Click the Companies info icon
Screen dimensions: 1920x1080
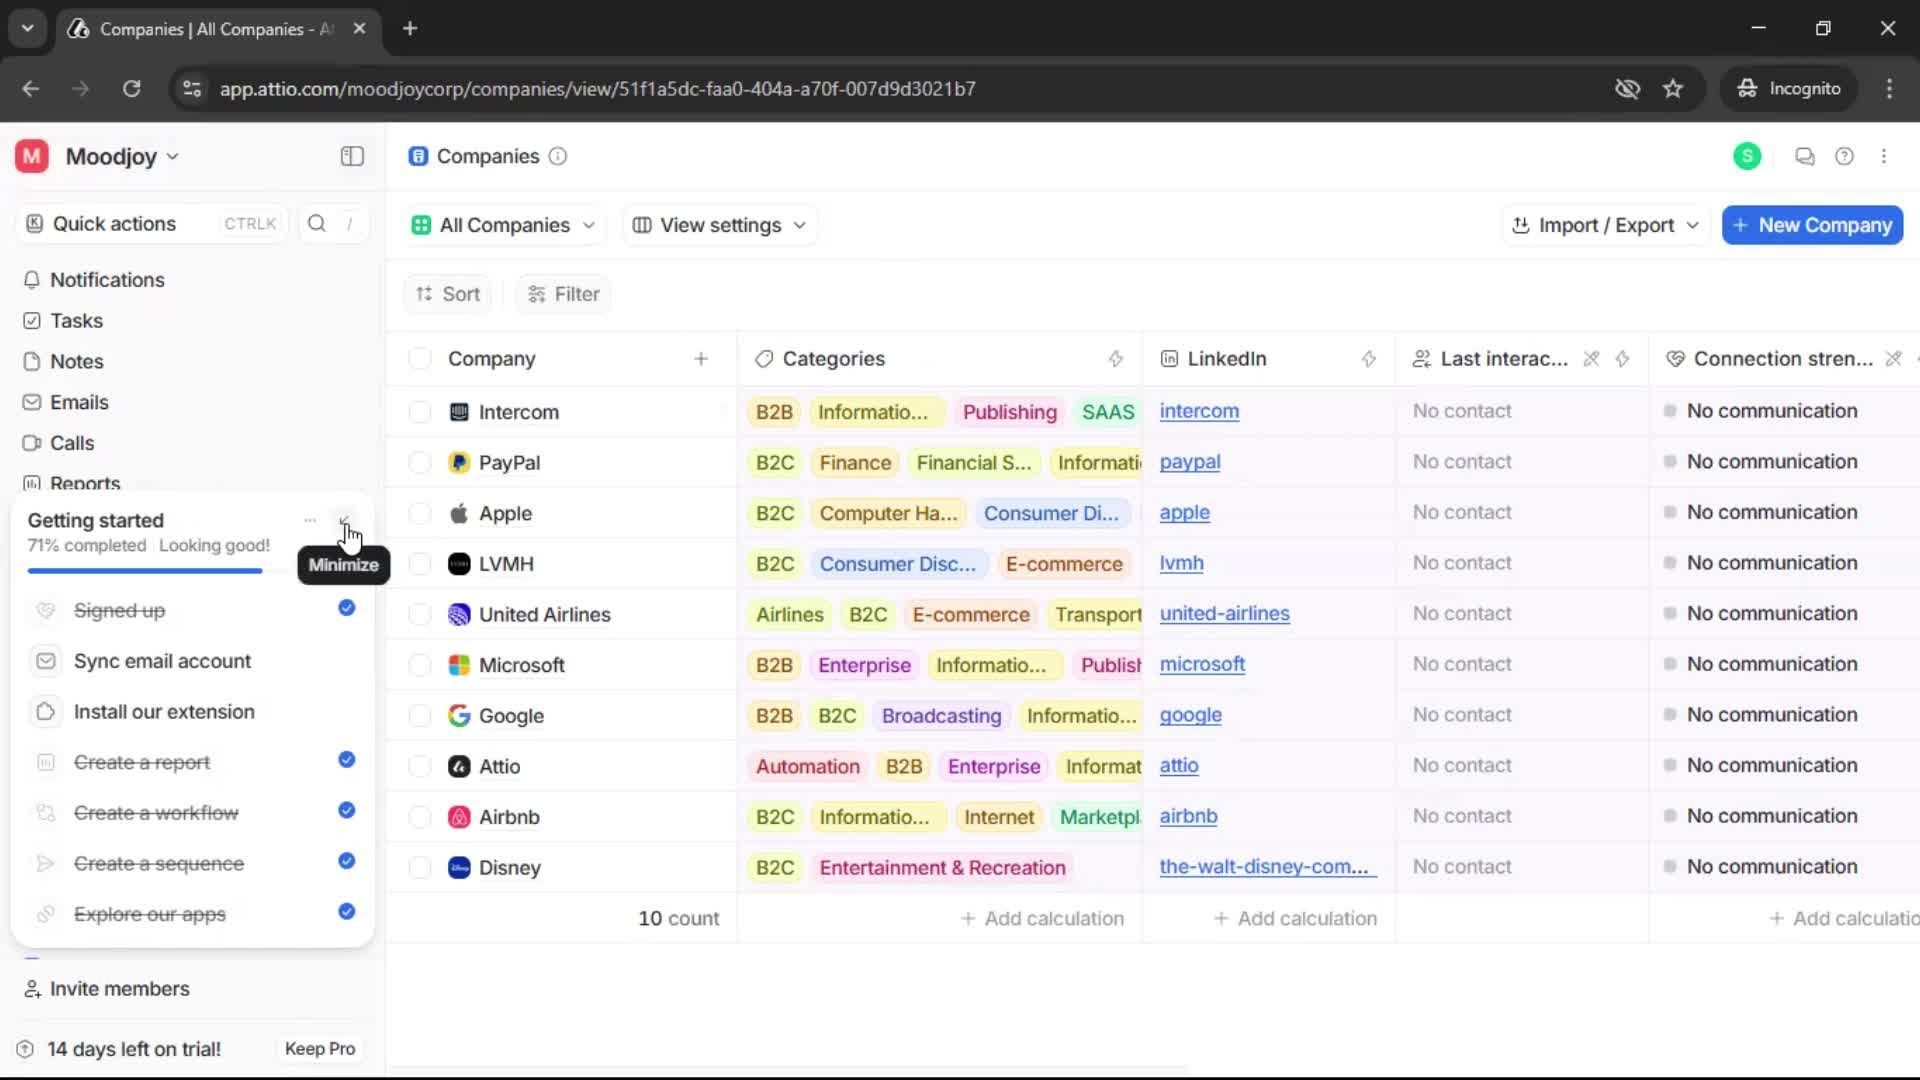[x=557, y=157]
